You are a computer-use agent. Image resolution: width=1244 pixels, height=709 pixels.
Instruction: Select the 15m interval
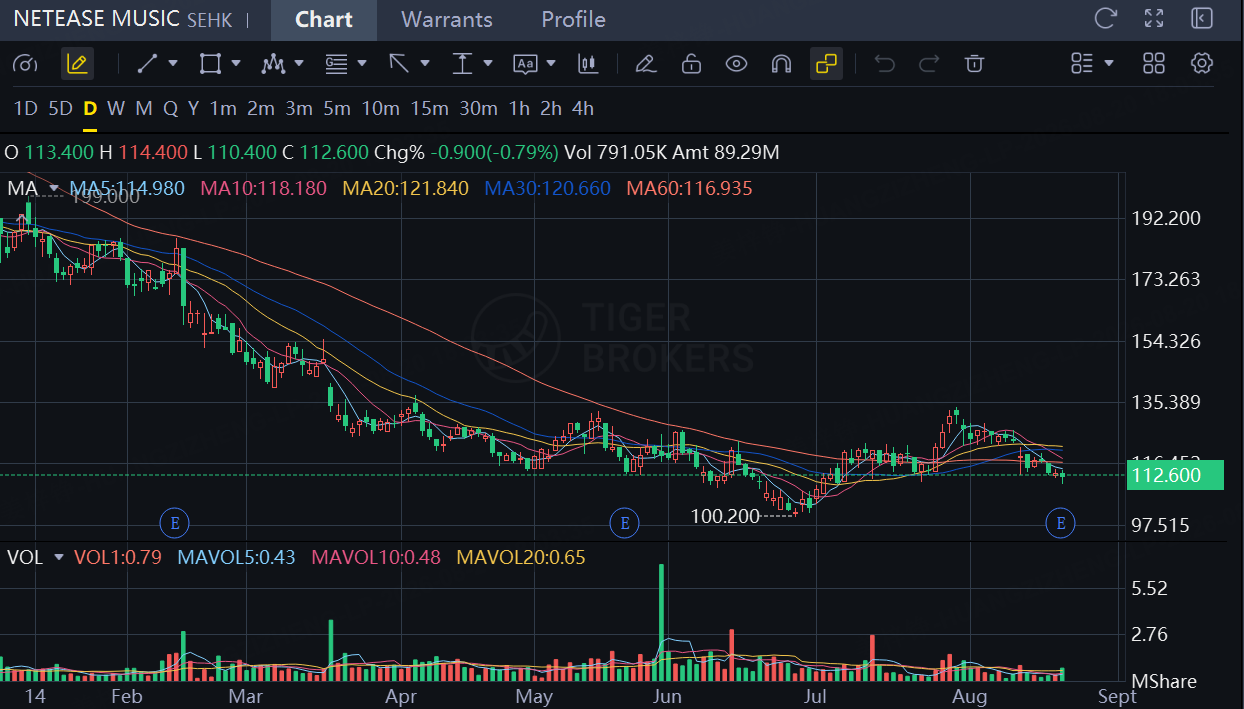pos(429,108)
